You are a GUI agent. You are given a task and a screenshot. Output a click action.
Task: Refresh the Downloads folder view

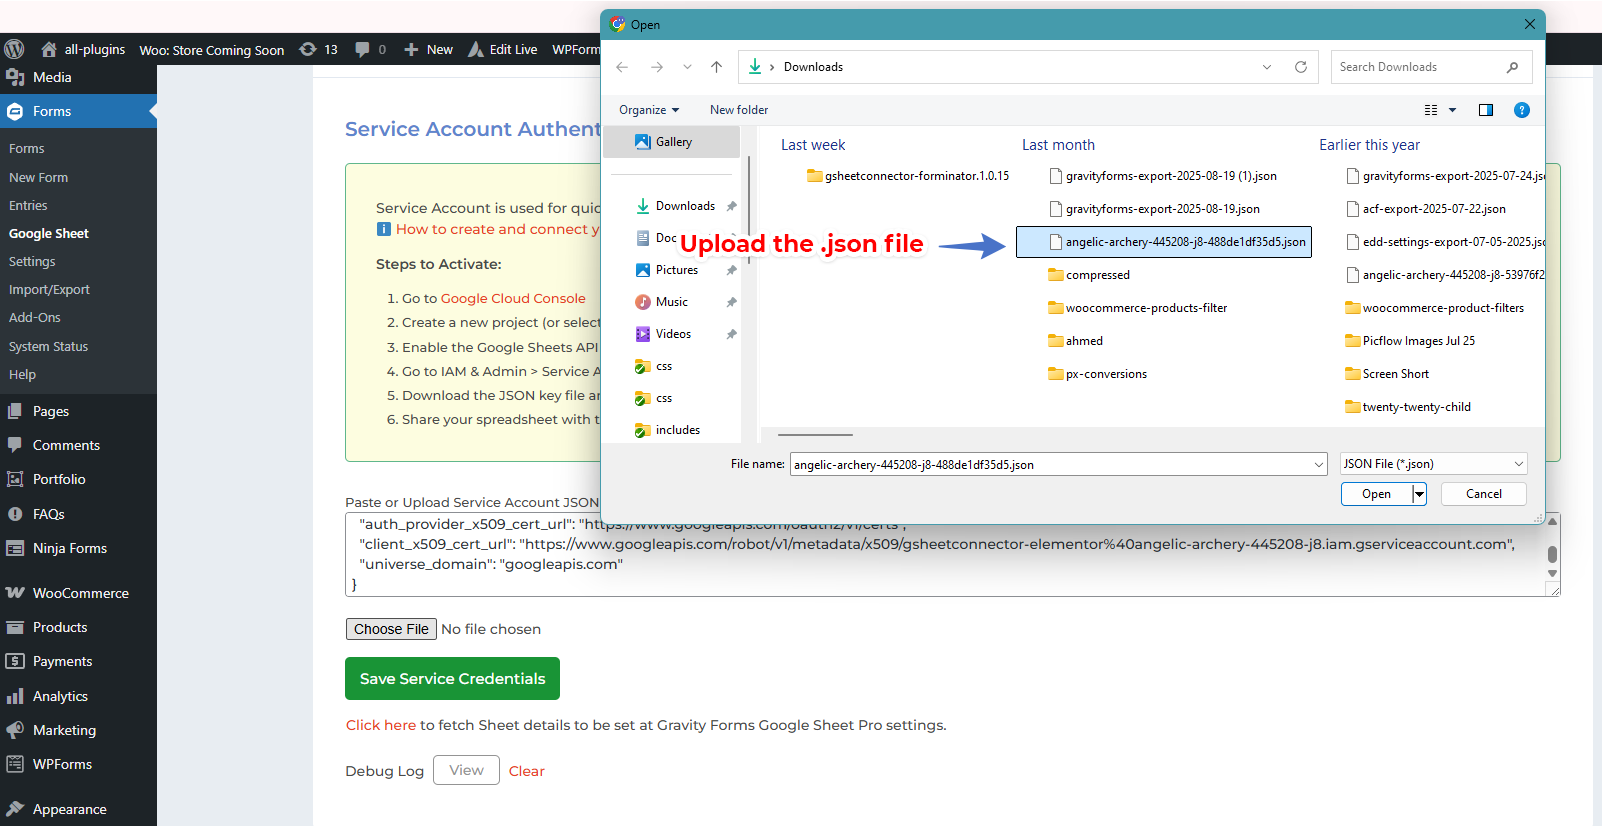tap(1301, 67)
